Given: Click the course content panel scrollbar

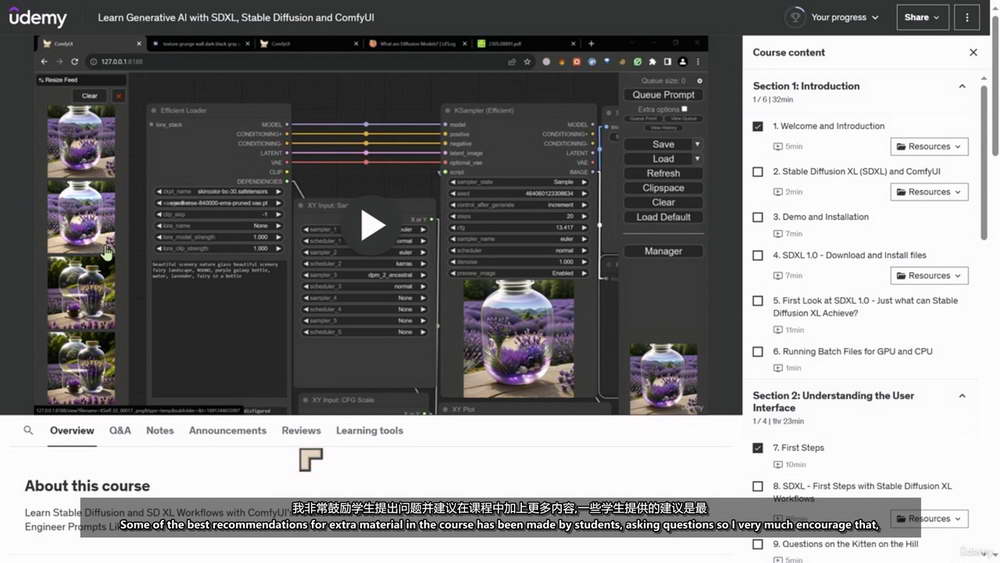Looking at the screenshot, I should tap(984, 163).
